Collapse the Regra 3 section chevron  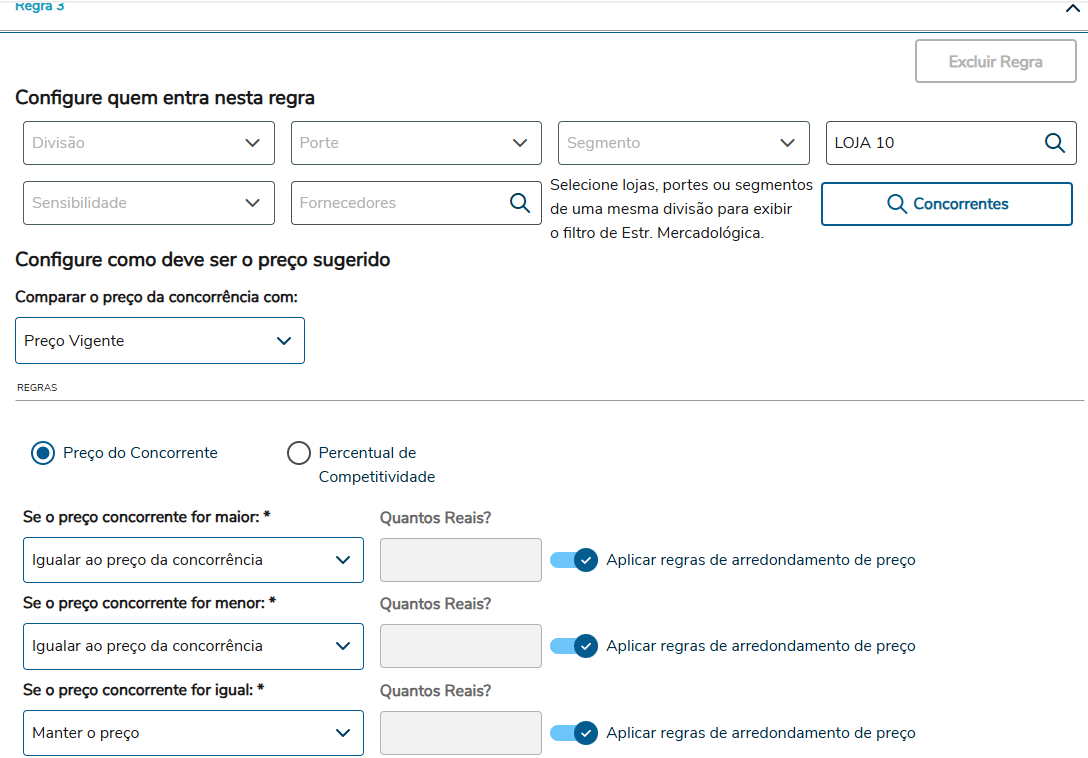click(1073, 8)
